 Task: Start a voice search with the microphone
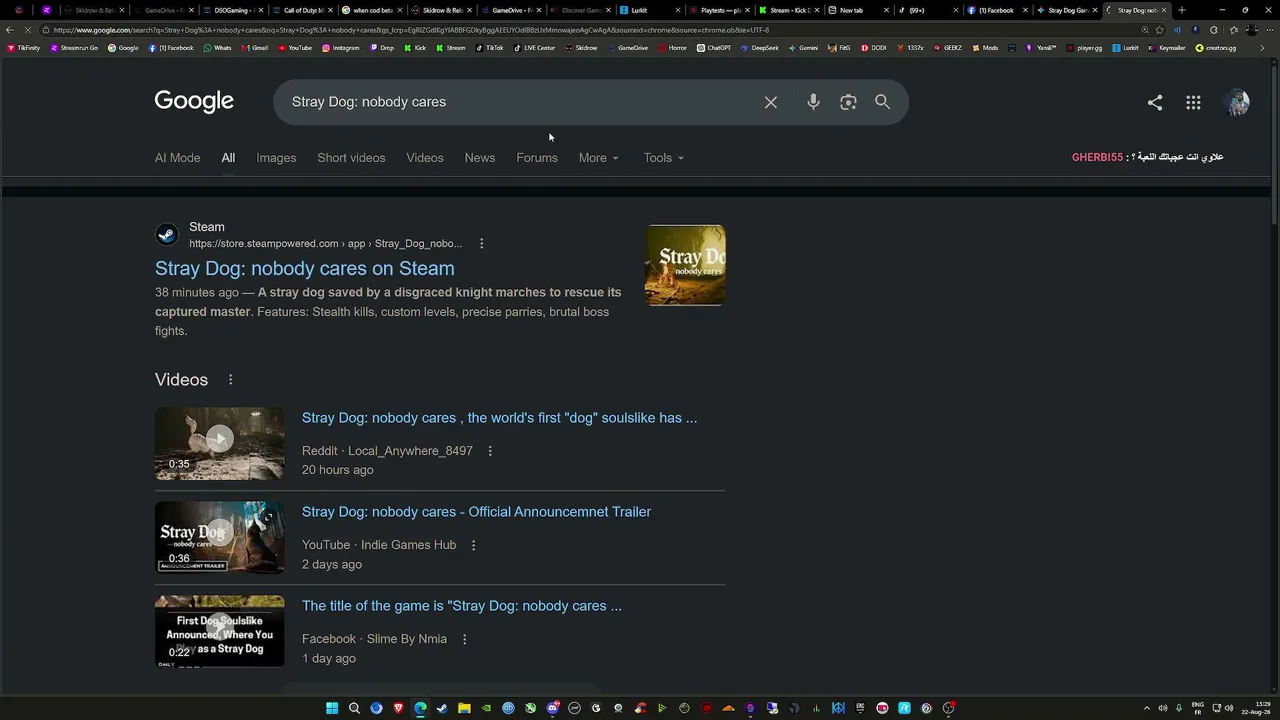pyautogui.click(x=813, y=102)
